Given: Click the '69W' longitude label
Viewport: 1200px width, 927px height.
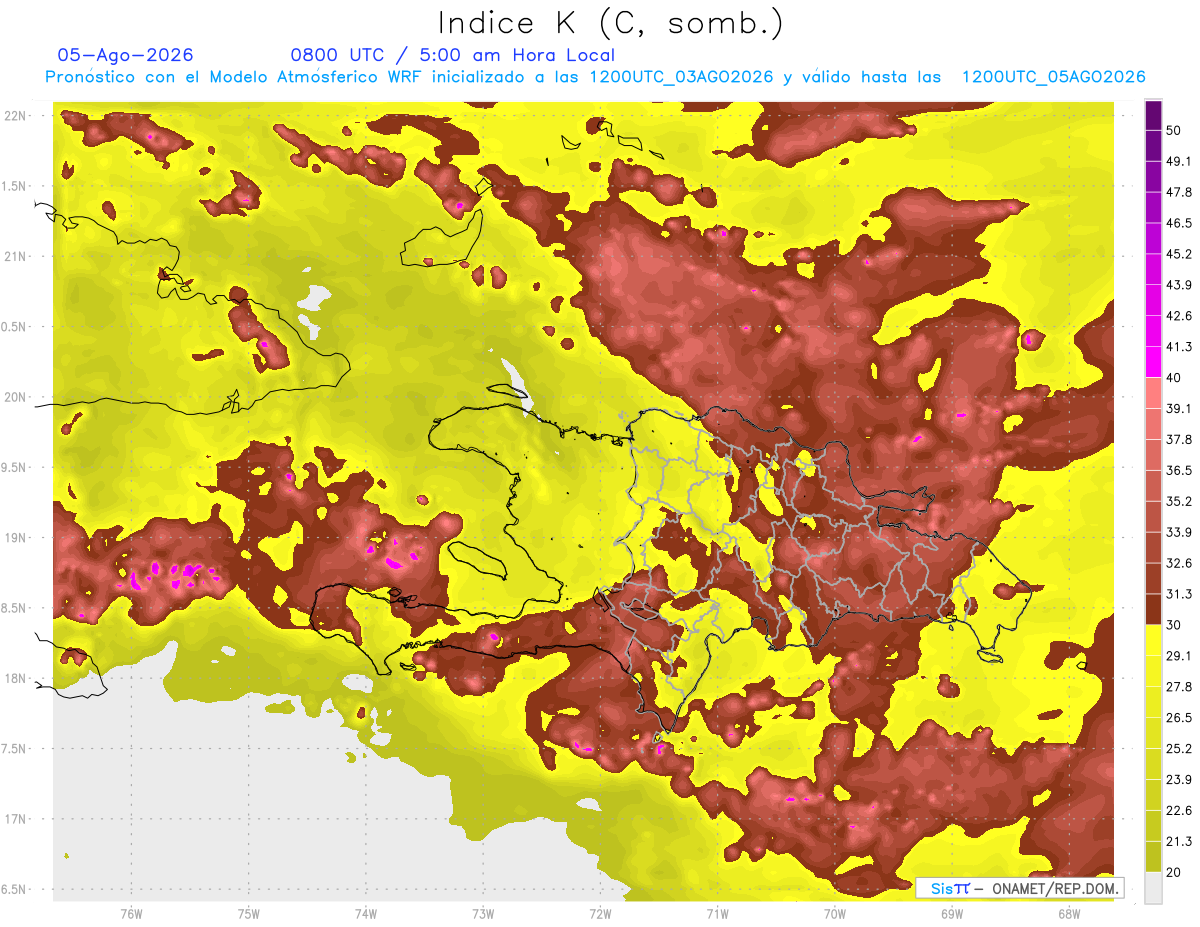Looking at the screenshot, I should [x=952, y=913].
